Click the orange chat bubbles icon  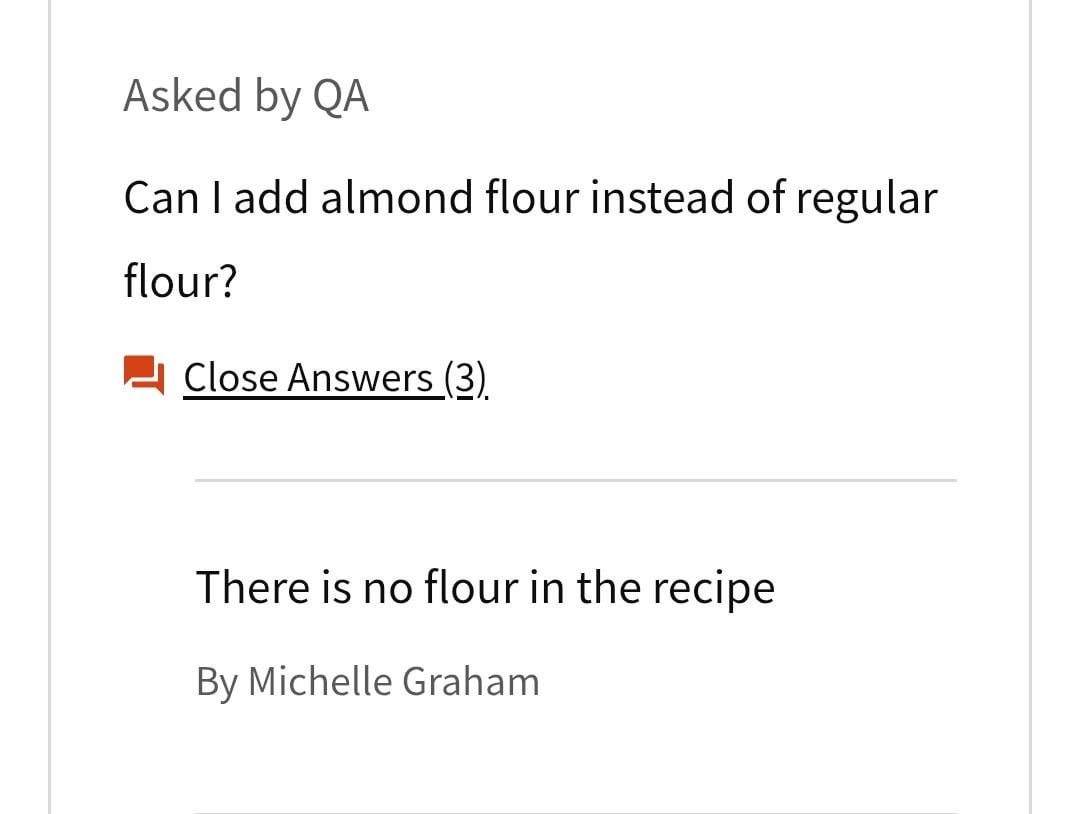click(x=143, y=375)
